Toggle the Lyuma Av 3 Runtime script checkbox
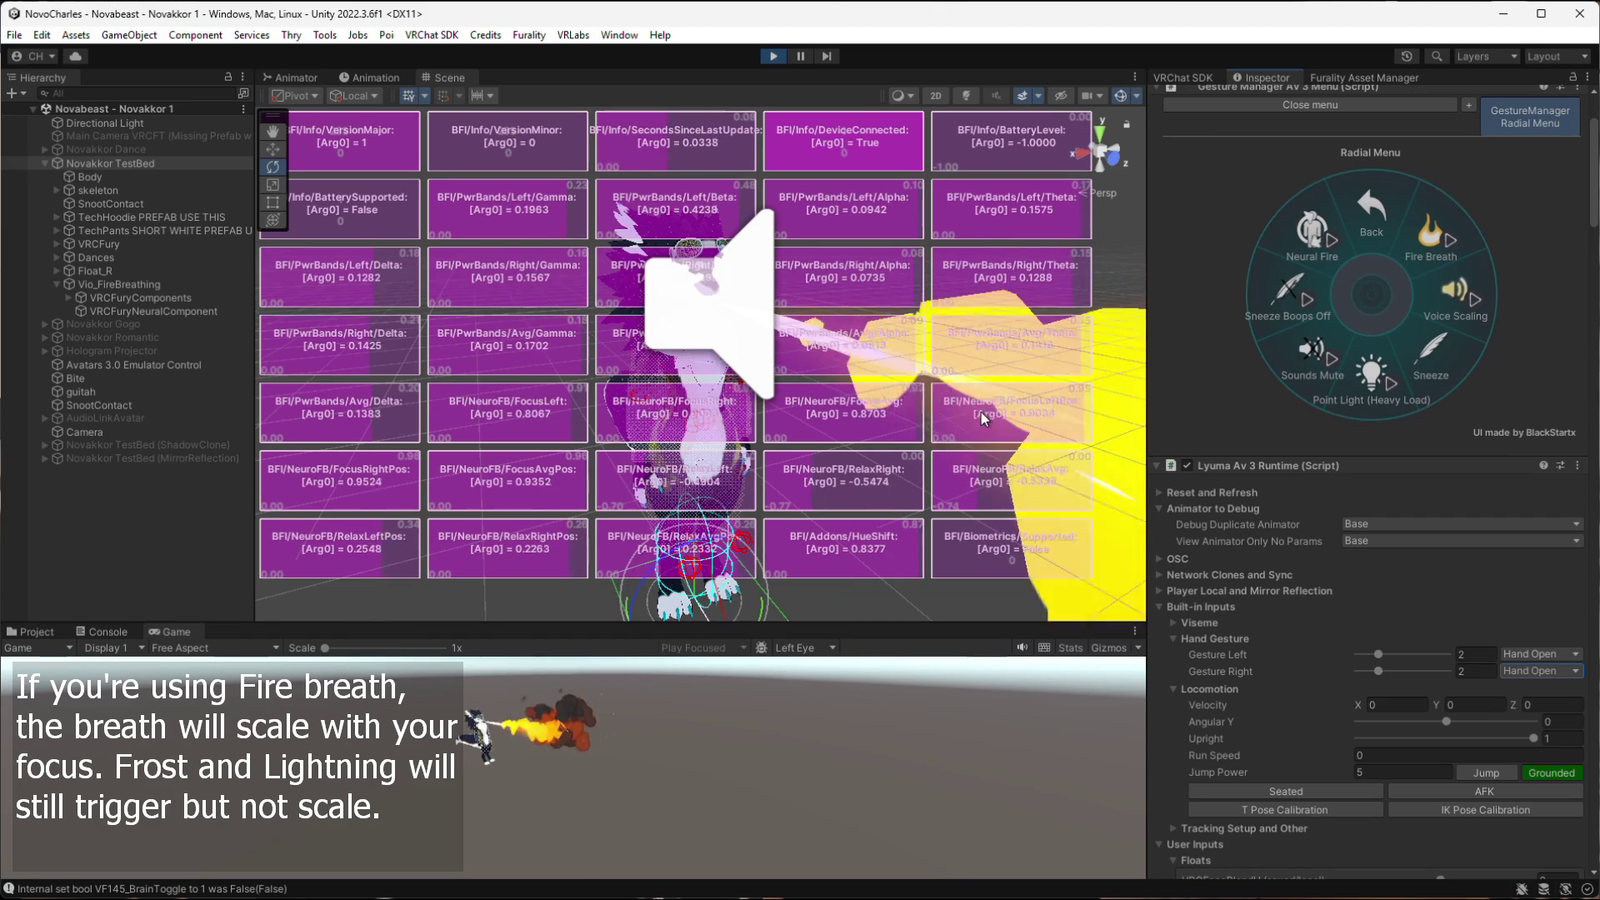1600x900 pixels. point(1187,466)
